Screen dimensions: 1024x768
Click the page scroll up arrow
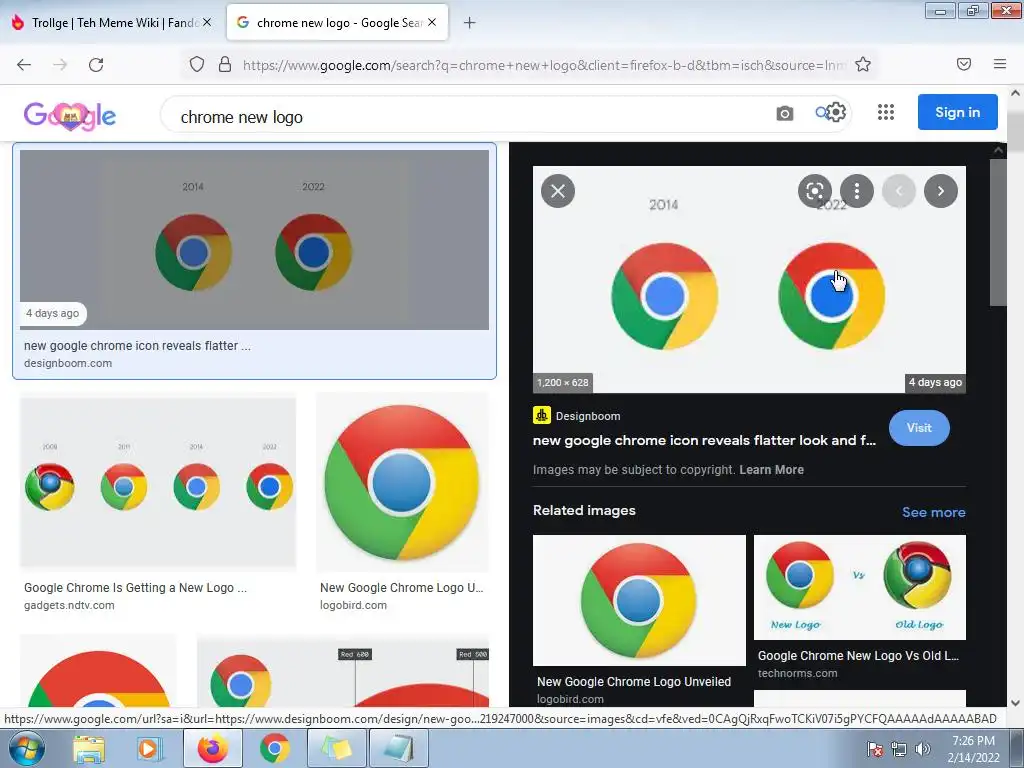pos(1016,93)
